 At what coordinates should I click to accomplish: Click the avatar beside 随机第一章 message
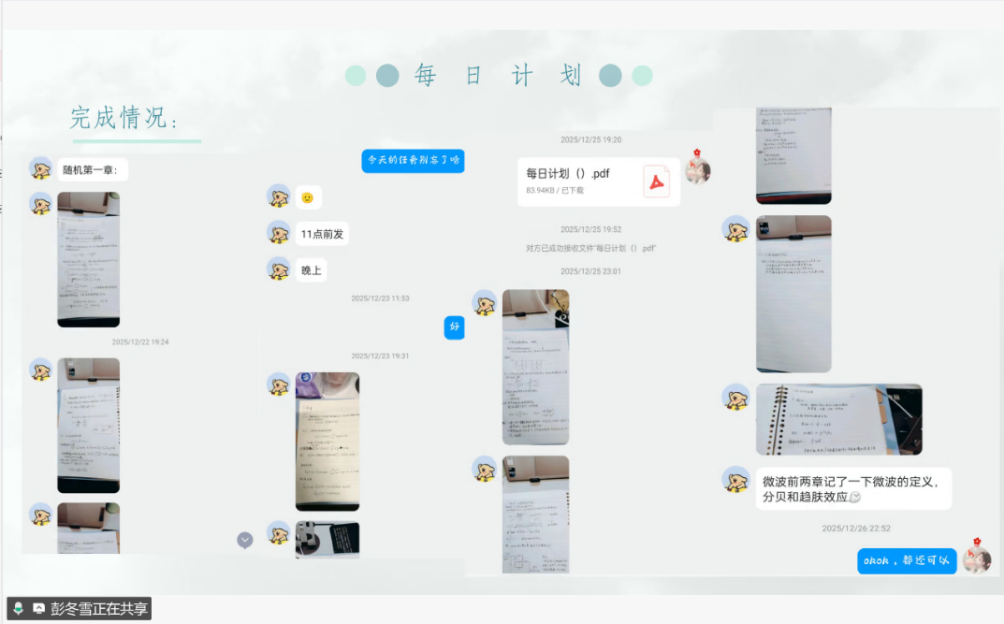[x=41, y=168]
